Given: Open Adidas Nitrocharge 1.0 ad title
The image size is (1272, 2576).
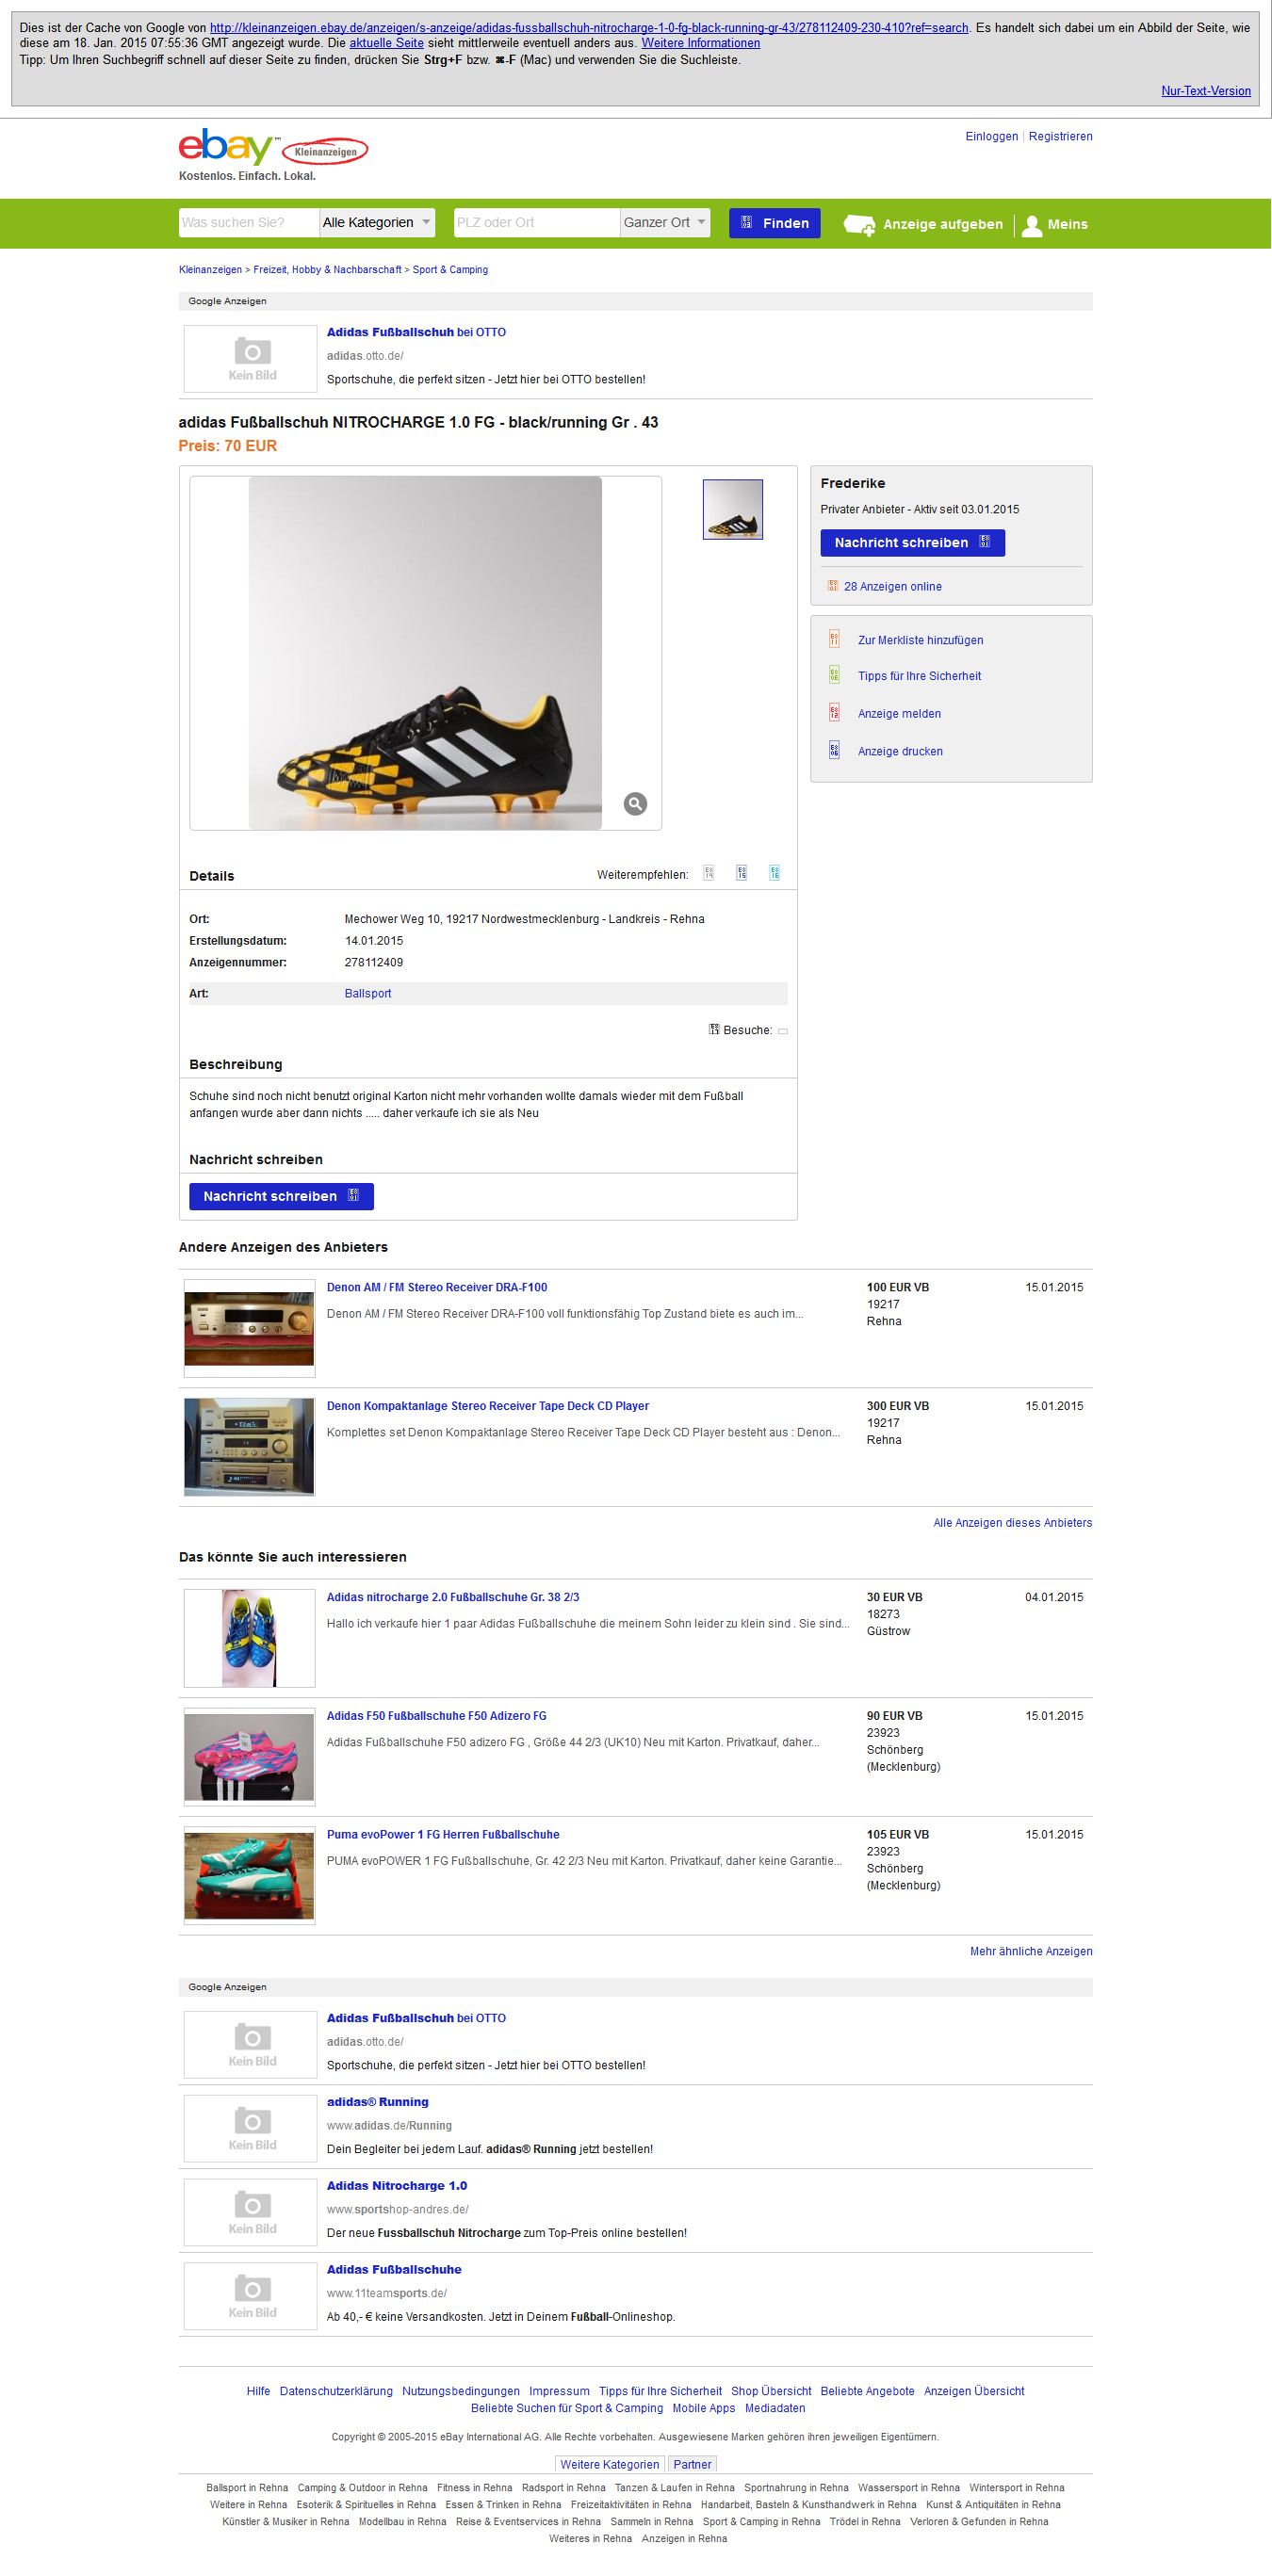Looking at the screenshot, I should tap(397, 2186).
